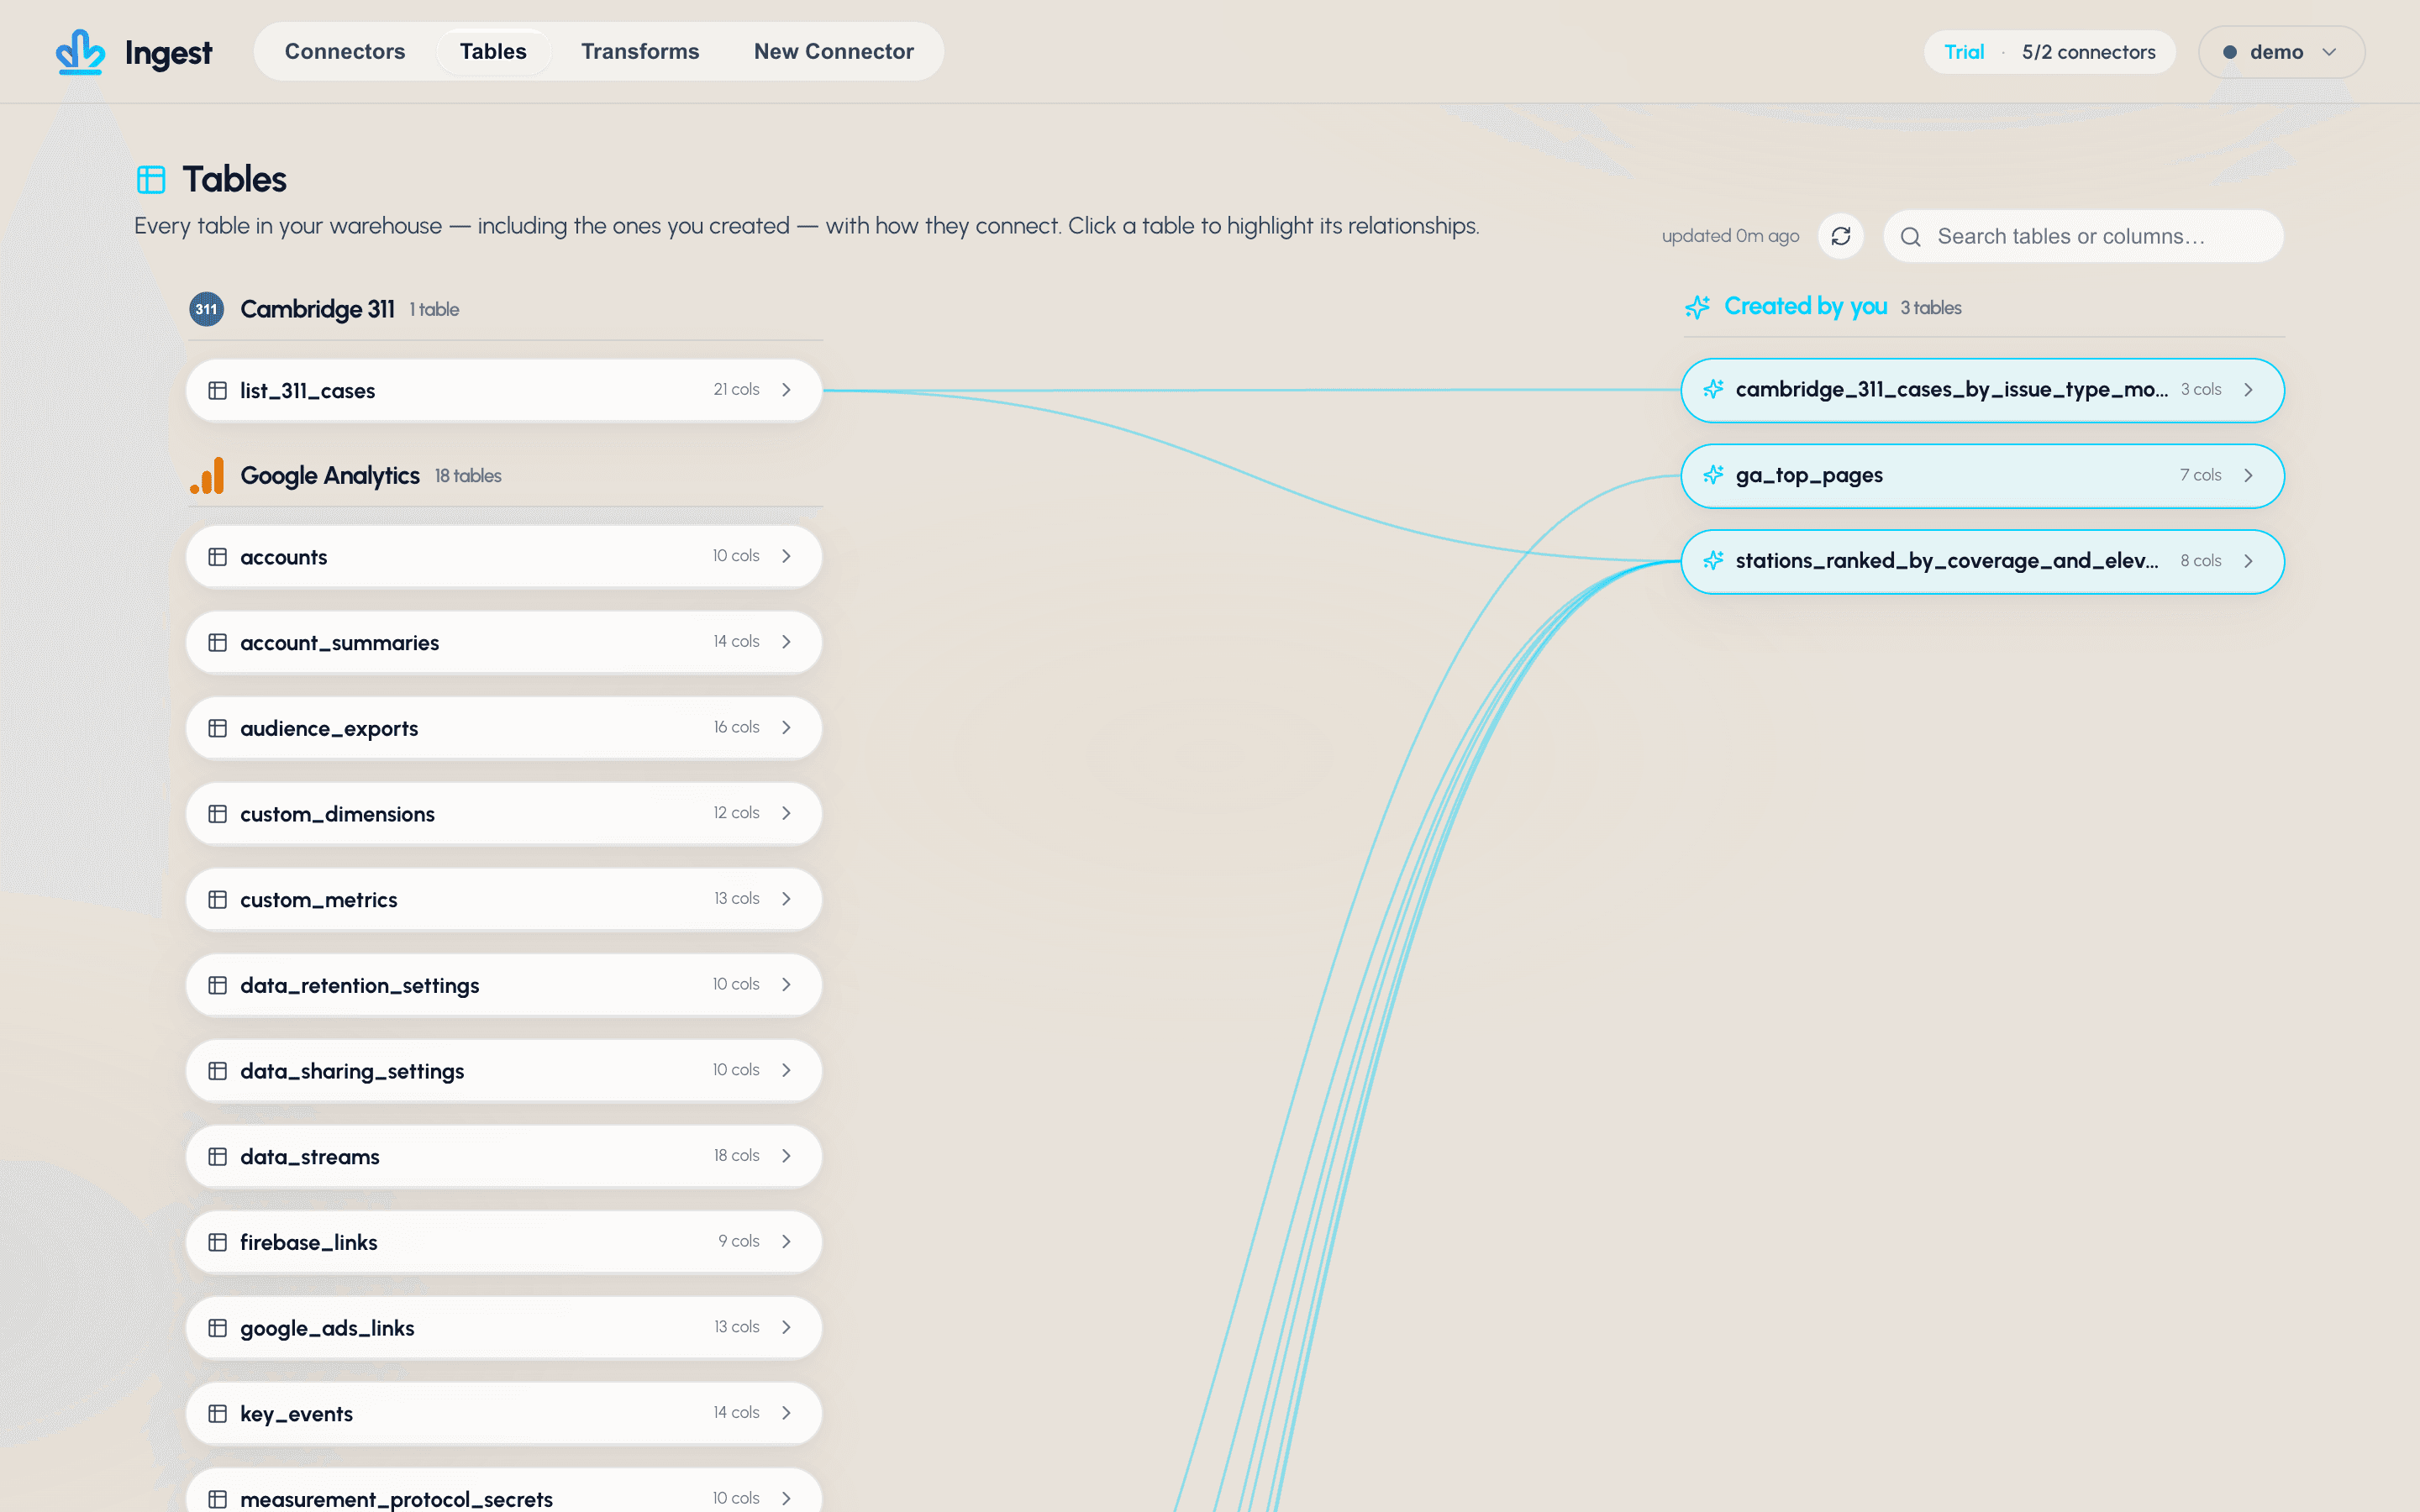The width and height of the screenshot is (2420, 1512).
Task: Click the search magnifier icon
Action: point(1910,237)
